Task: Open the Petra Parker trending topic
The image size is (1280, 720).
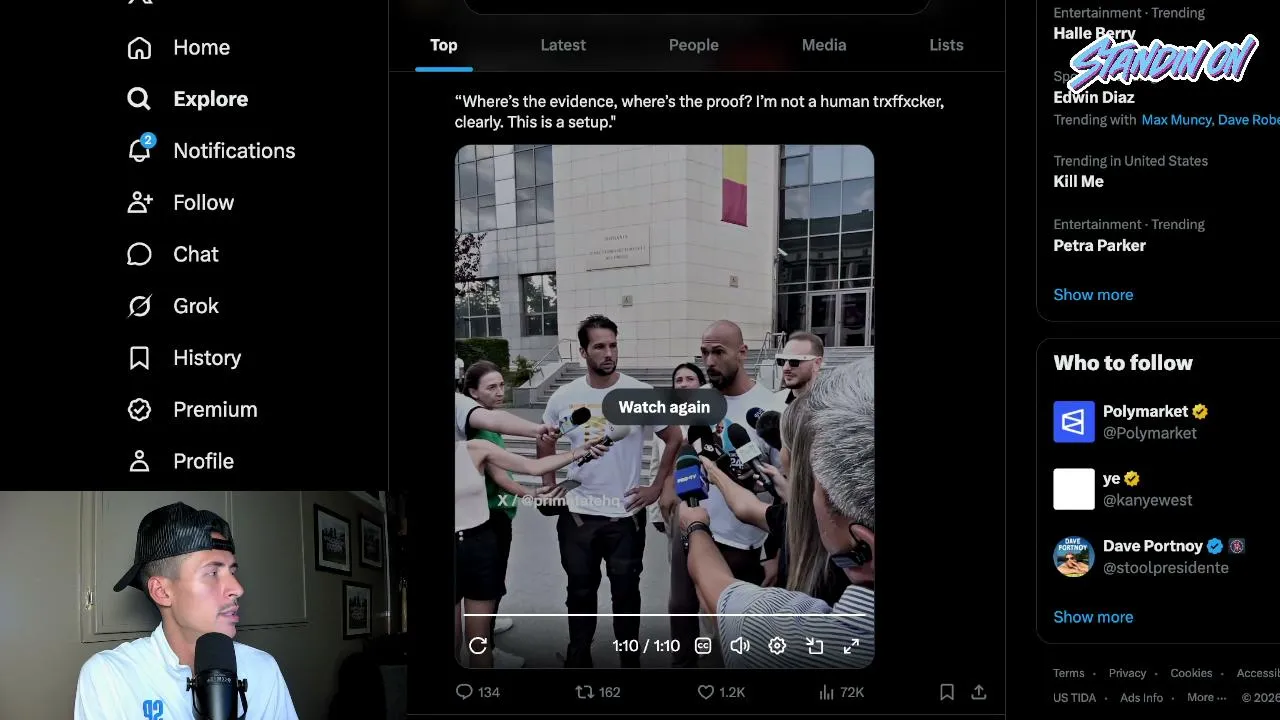Action: [1099, 245]
